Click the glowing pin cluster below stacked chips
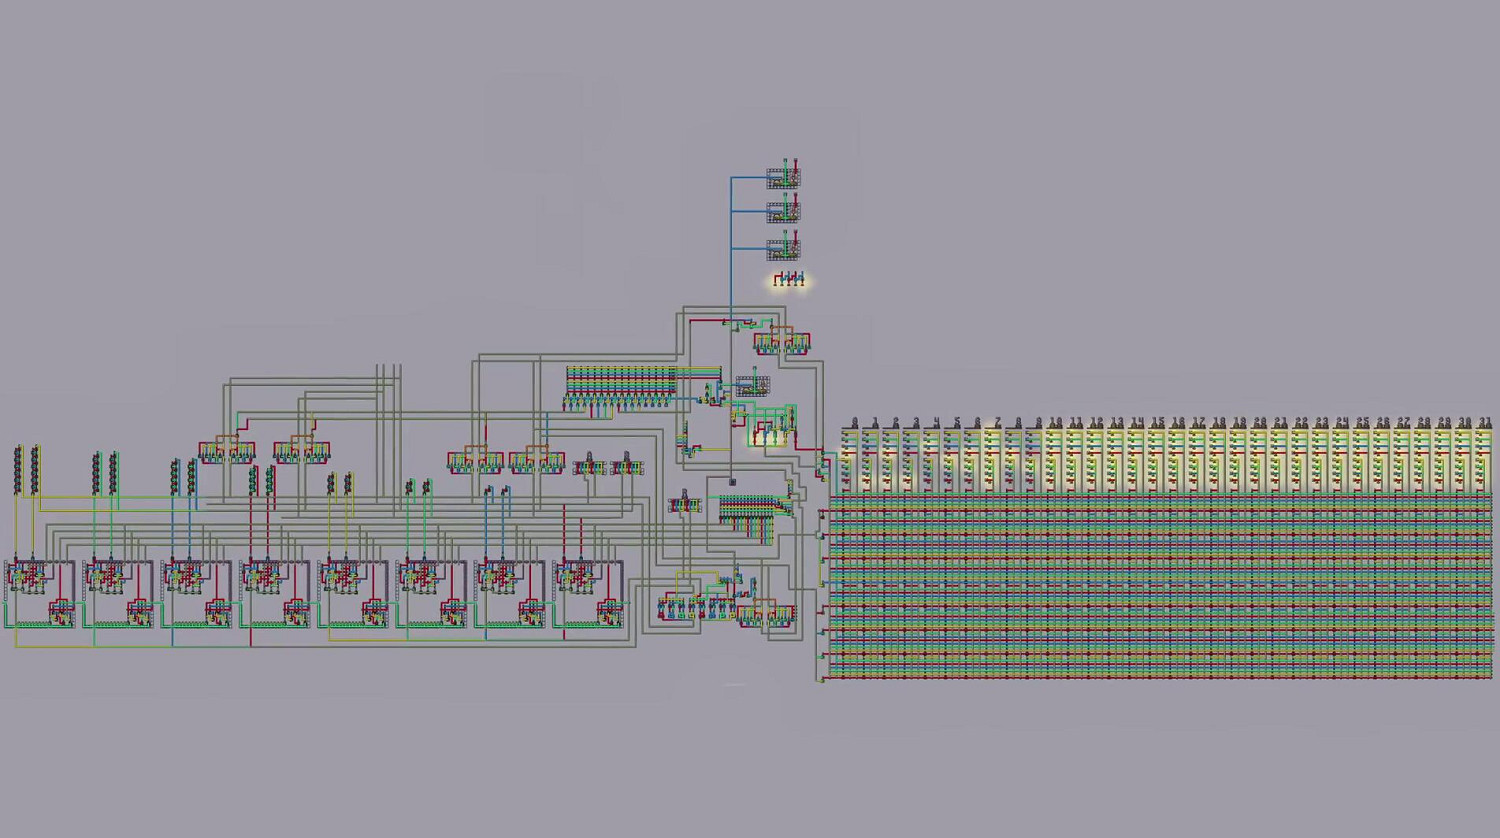The image size is (1500, 838). click(788, 281)
